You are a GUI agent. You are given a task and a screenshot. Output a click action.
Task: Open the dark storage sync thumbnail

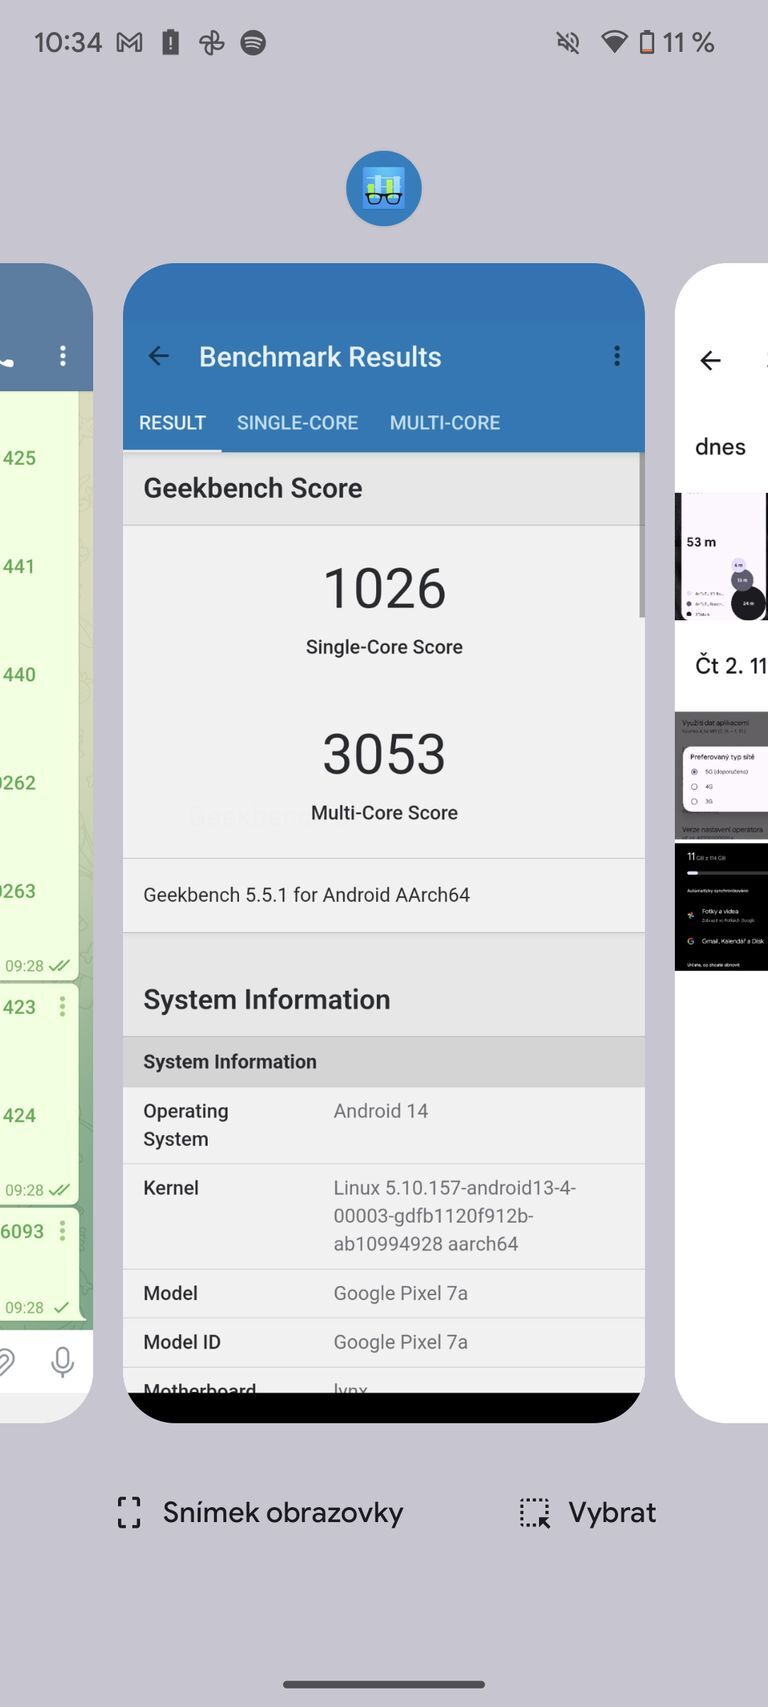pos(721,907)
